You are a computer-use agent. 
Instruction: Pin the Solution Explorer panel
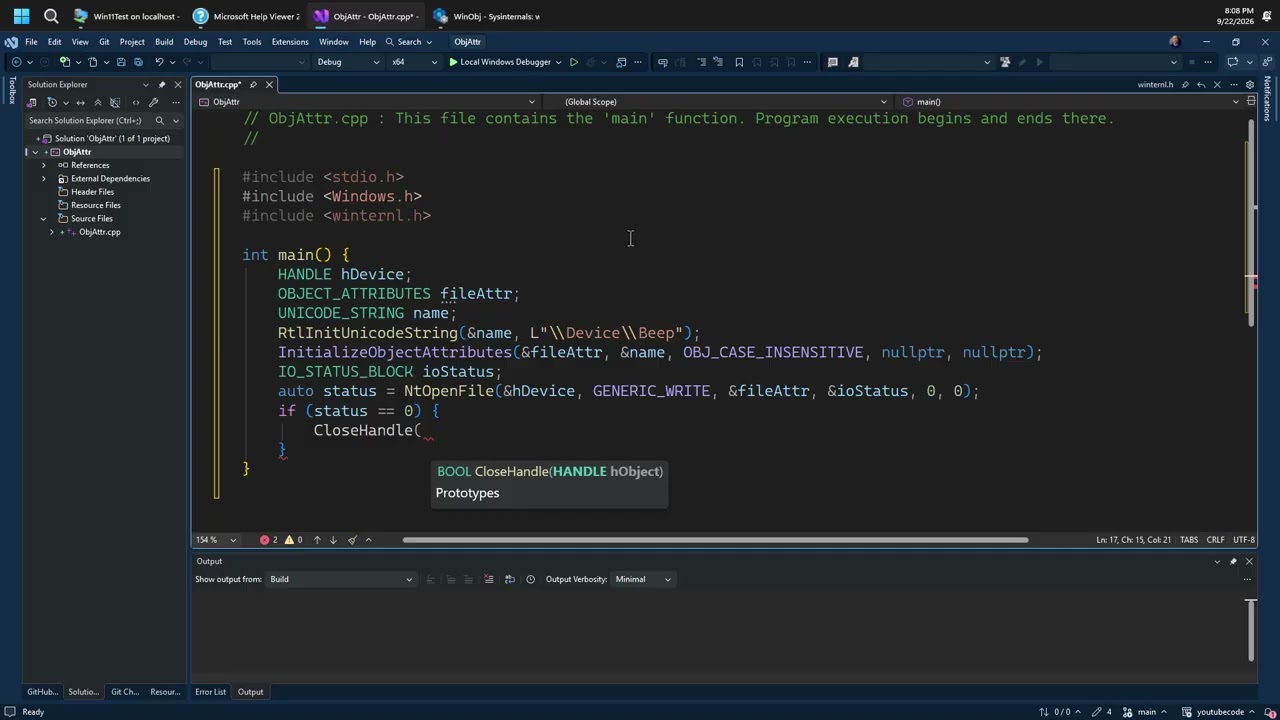pos(162,84)
